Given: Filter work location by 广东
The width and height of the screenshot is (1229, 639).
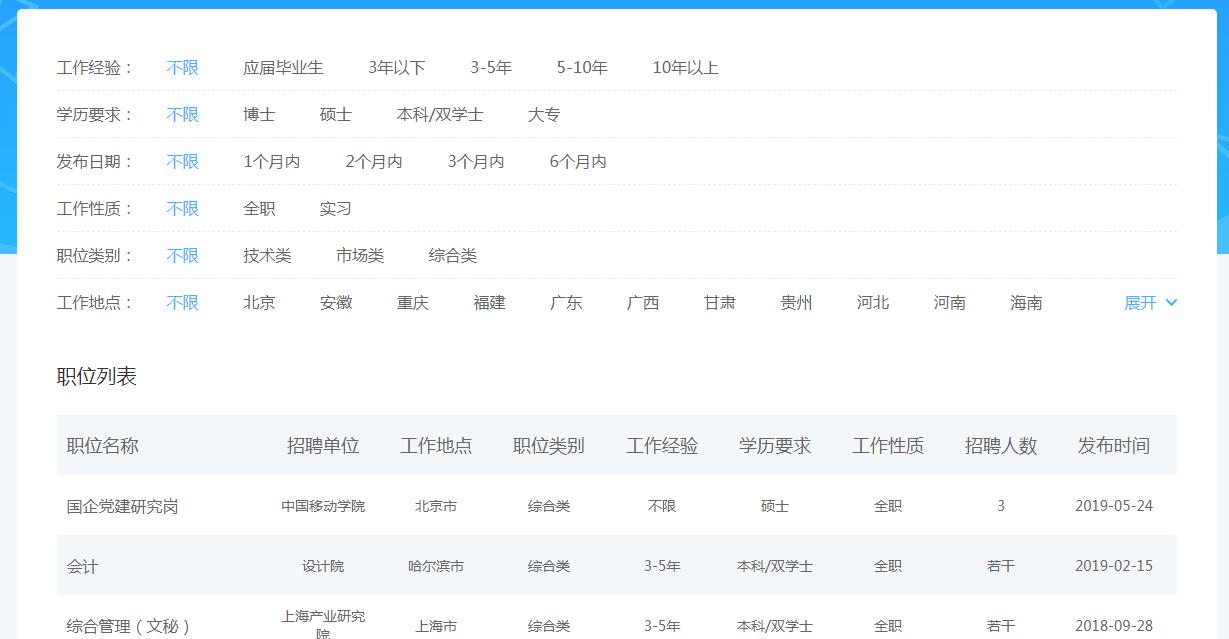Looking at the screenshot, I should [566, 303].
